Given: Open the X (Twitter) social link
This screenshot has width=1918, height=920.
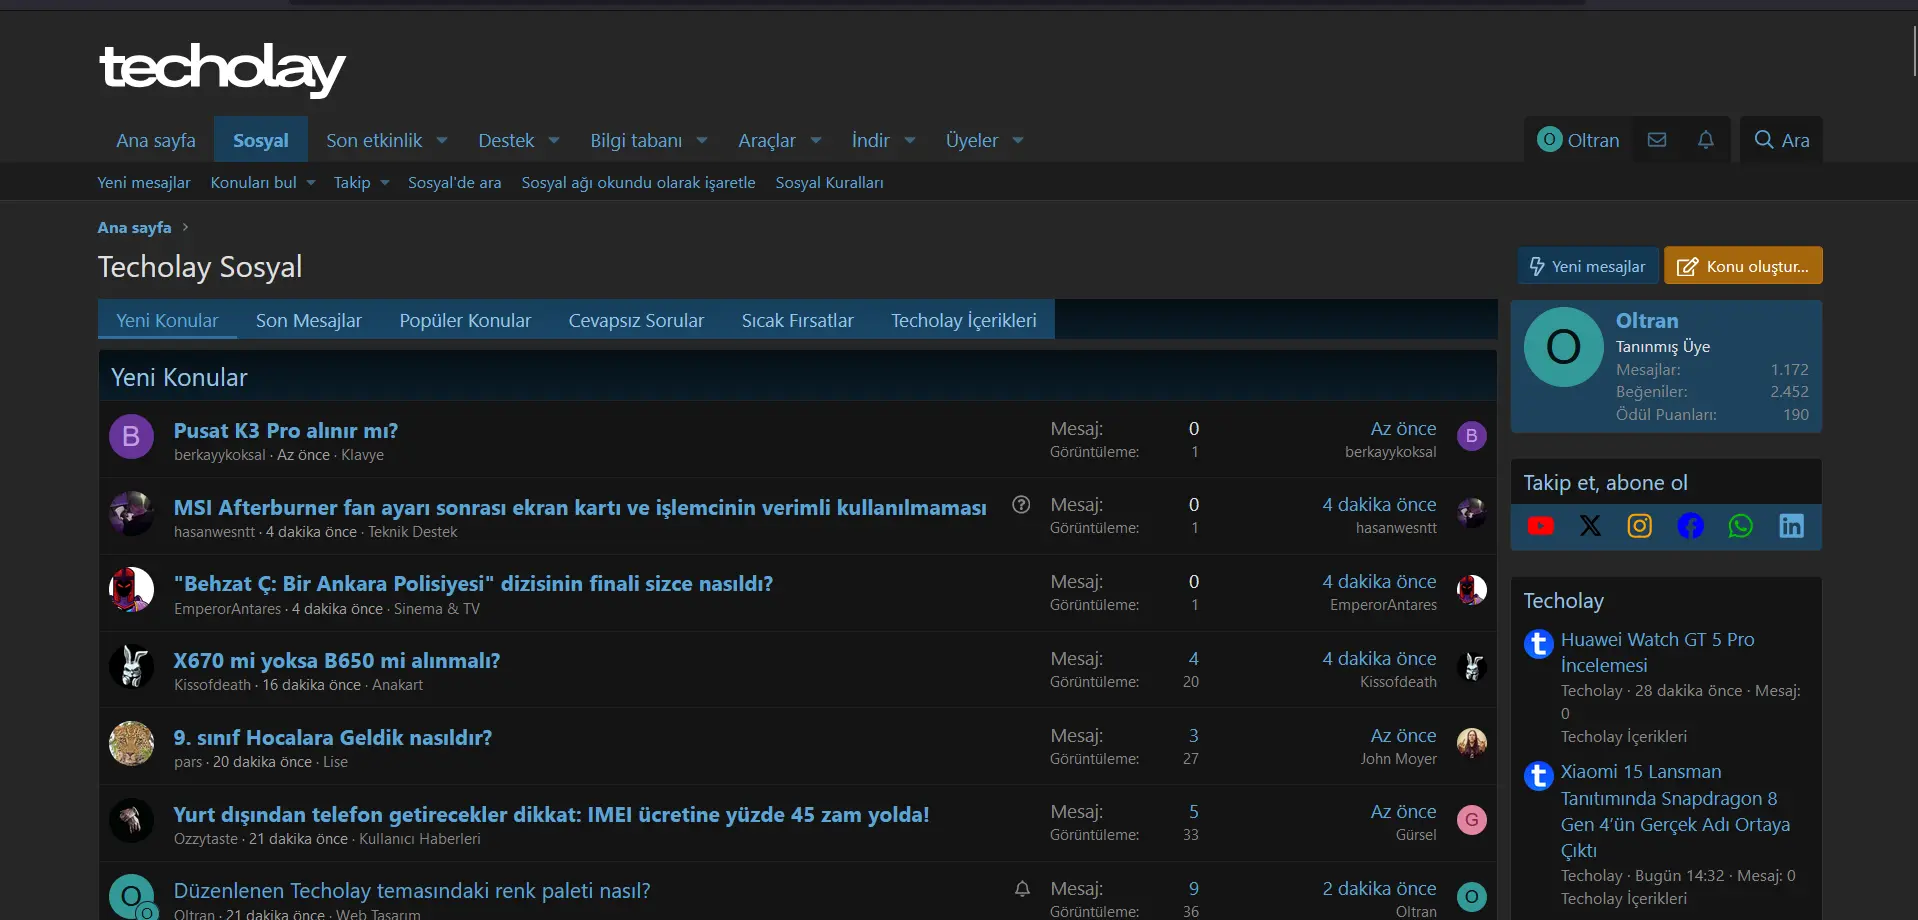Looking at the screenshot, I should click(1590, 526).
